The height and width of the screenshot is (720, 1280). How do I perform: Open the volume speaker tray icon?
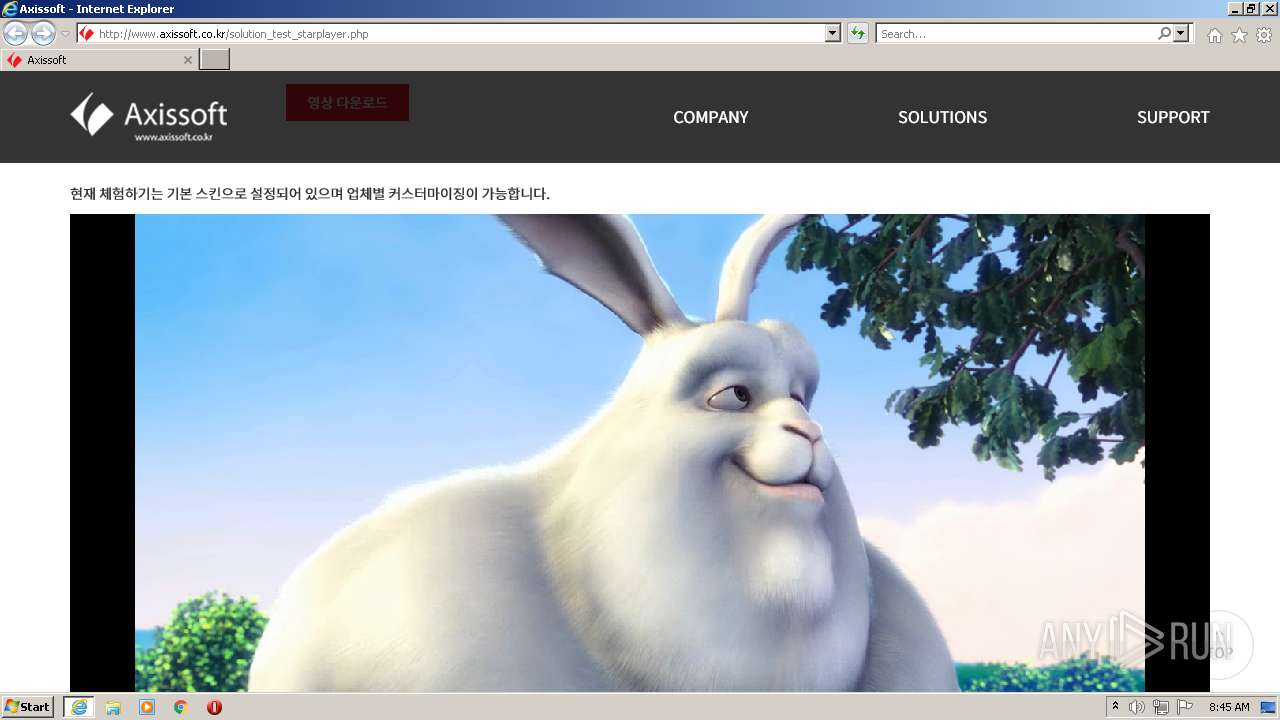[1137, 707]
